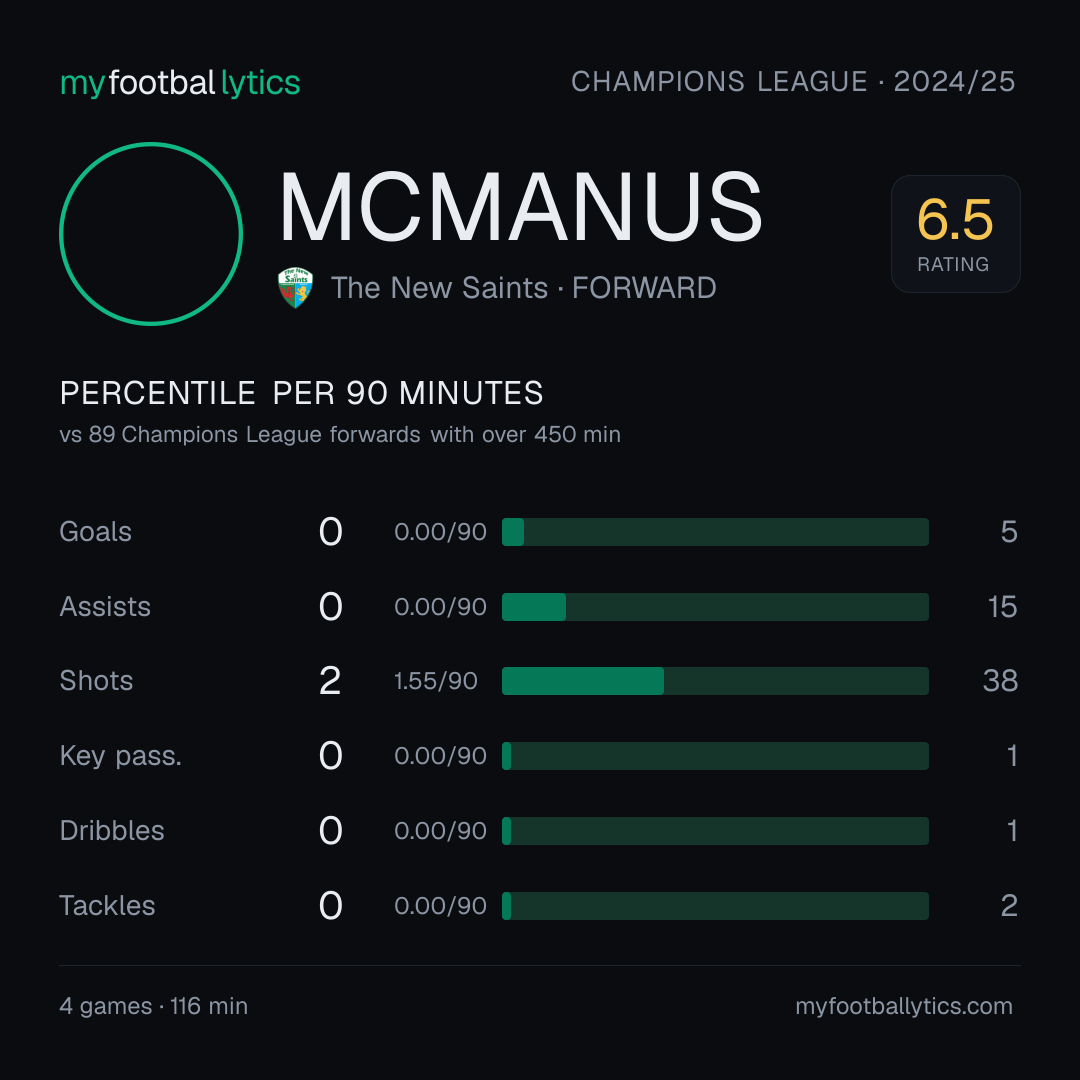Click the empty player photo circle

click(151, 233)
